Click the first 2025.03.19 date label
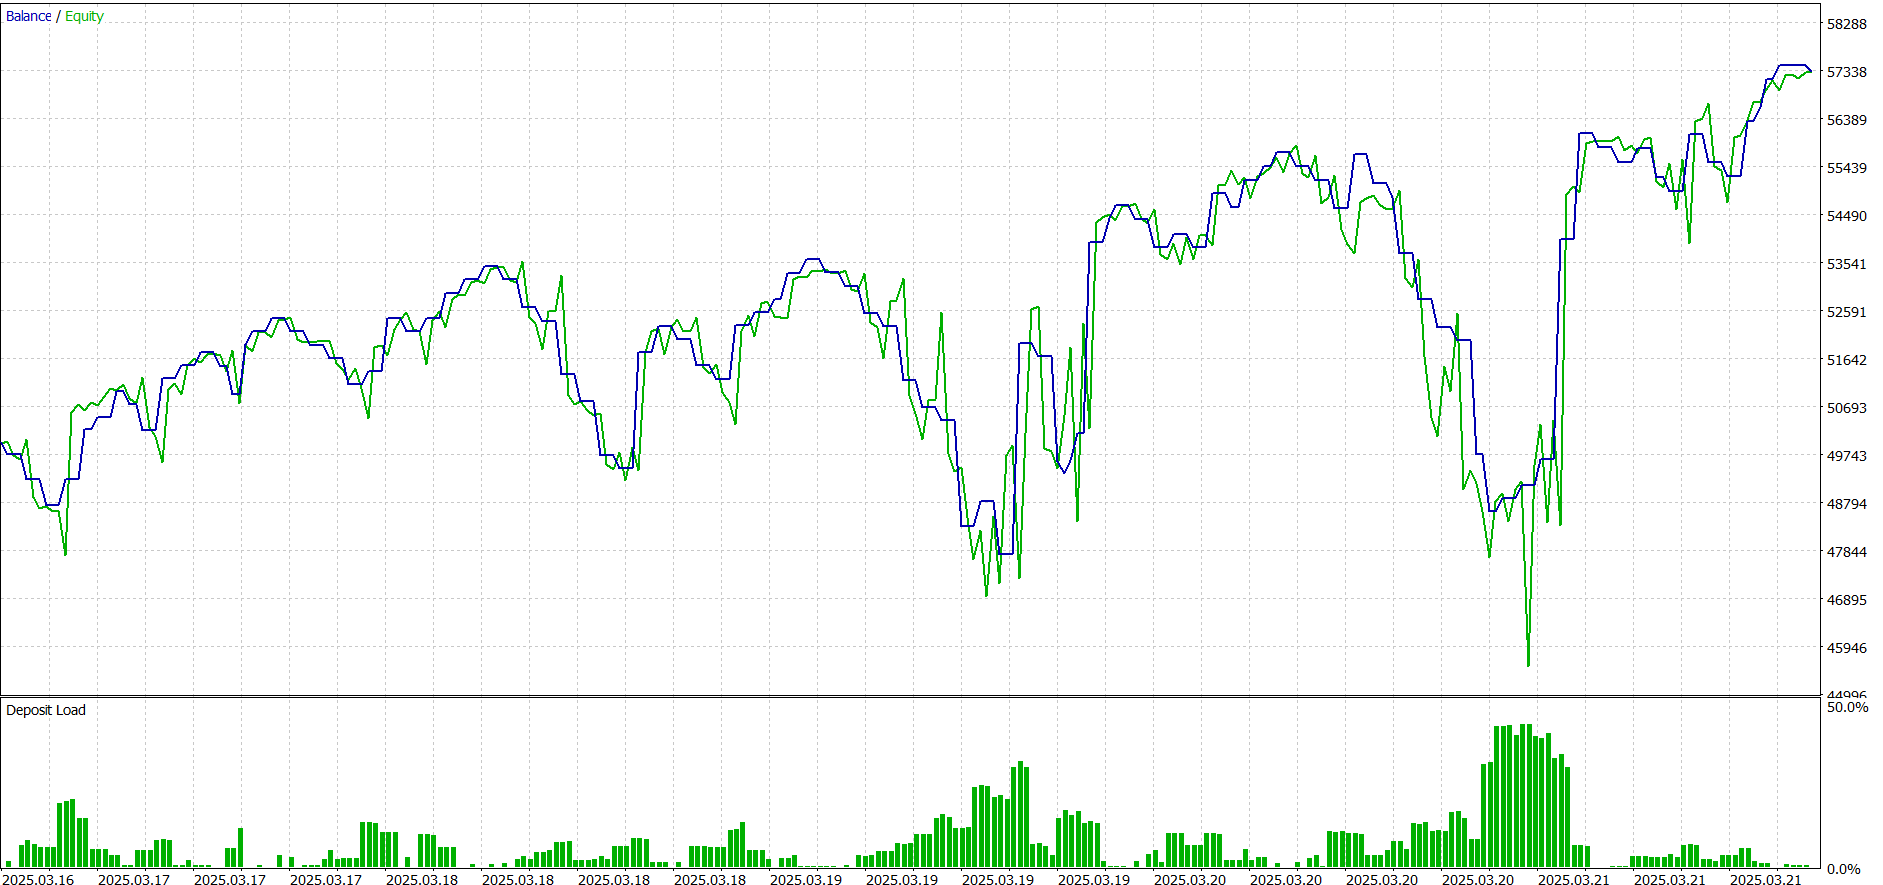Screen dimensions: 1883x885 point(805,880)
